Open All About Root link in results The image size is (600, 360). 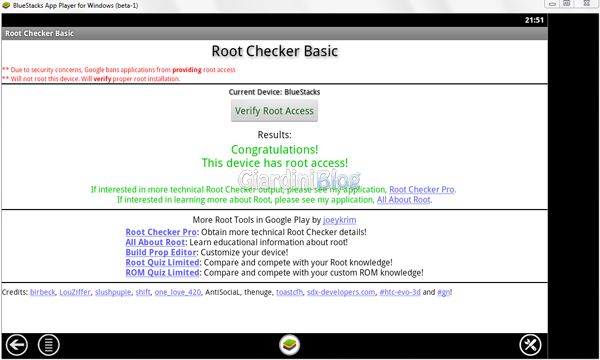(x=404, y=200)
